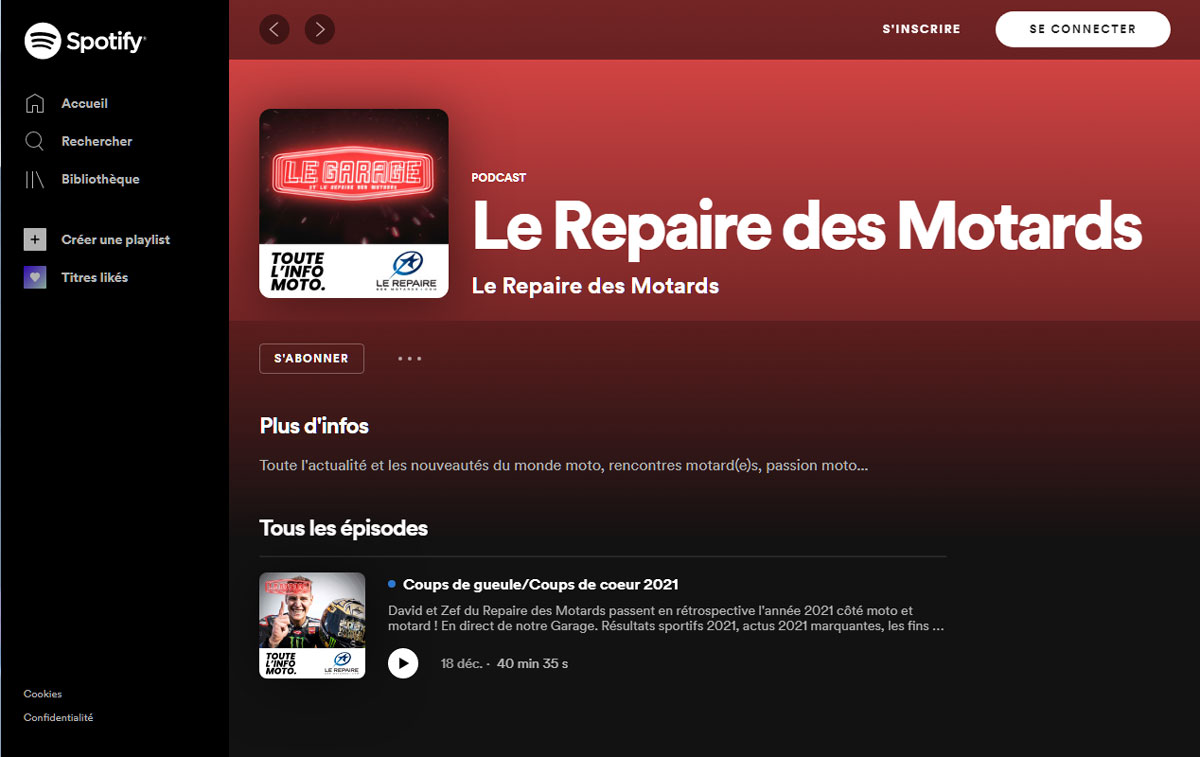Open the three-dots more options menu

[410, 358]
